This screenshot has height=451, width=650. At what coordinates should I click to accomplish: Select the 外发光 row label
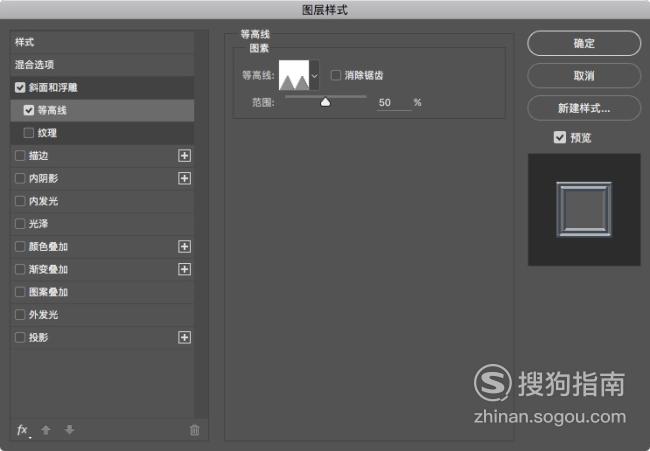point(43,315)
